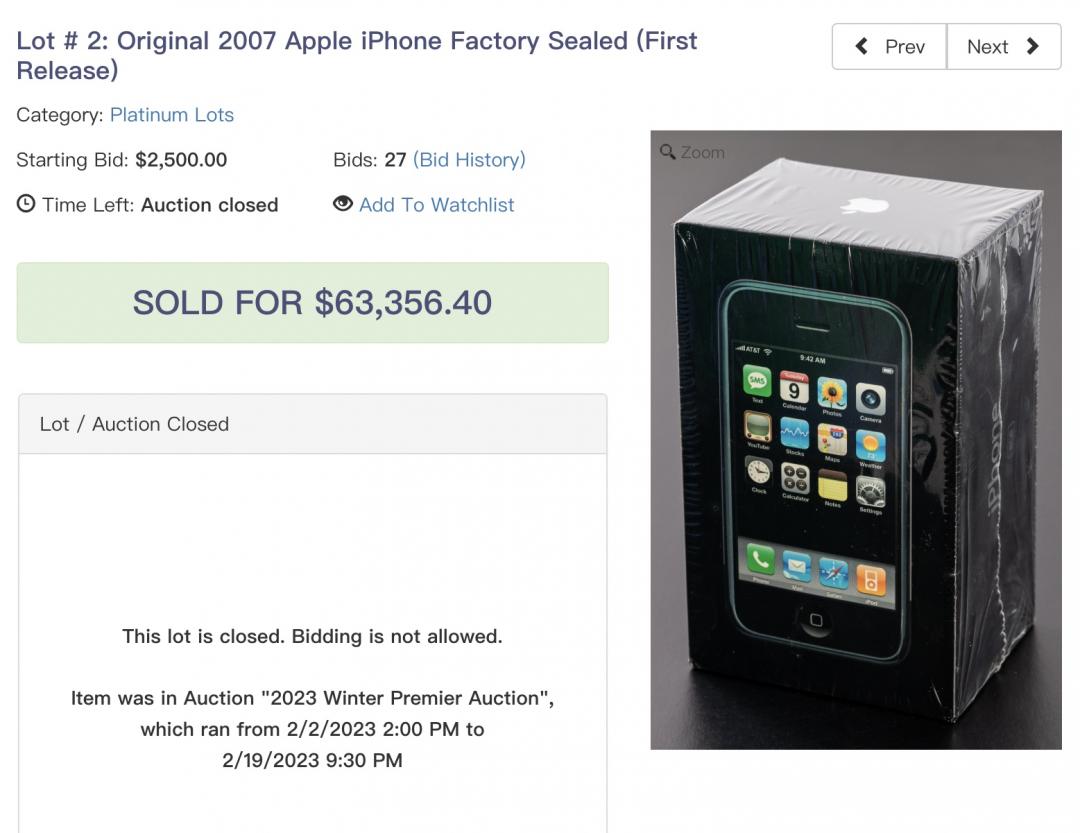Click the home button on the pictured iPhone
Image resolution: width=1080 pixels, height=833 pixels.
click(815, 621)
